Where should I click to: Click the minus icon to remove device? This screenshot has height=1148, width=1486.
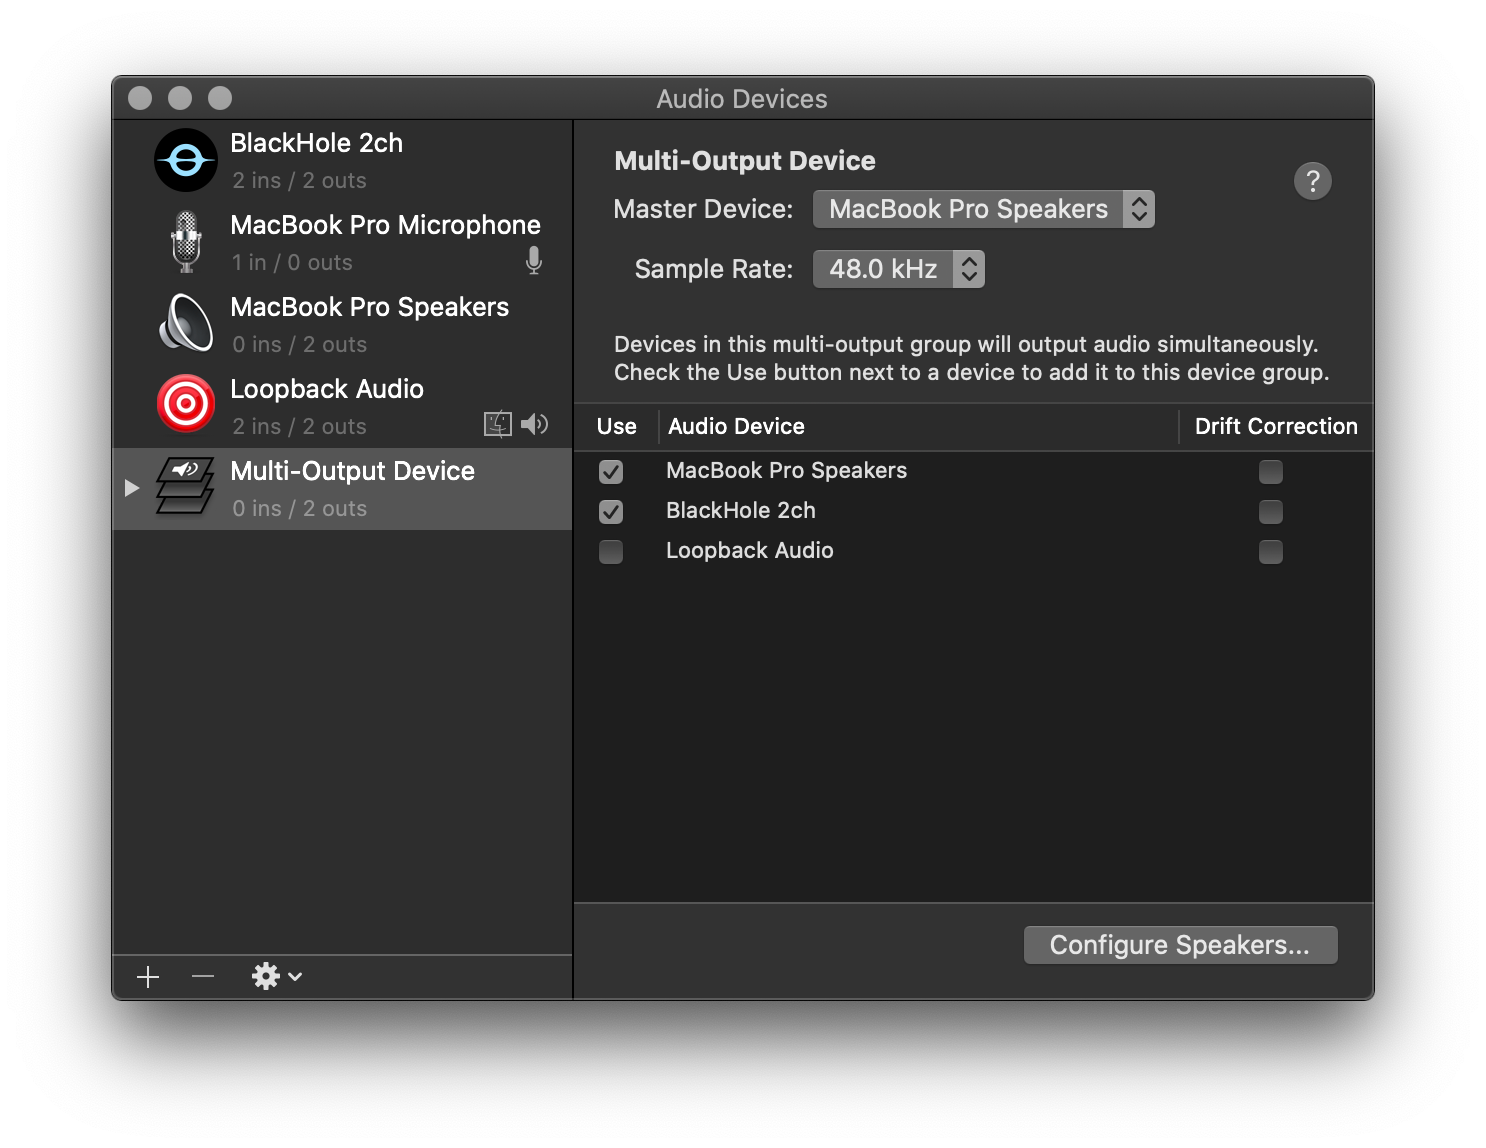[x=203, y=976]
